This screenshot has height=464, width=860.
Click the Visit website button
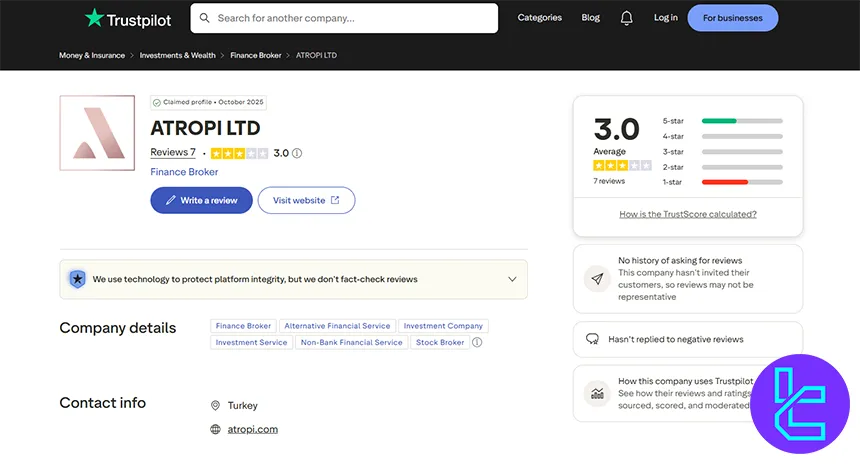coord(307,200)
